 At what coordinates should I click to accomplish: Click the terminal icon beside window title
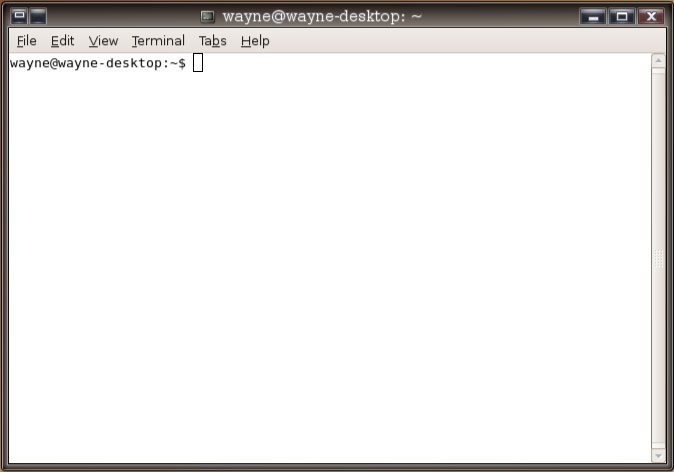tap(208, 17)
